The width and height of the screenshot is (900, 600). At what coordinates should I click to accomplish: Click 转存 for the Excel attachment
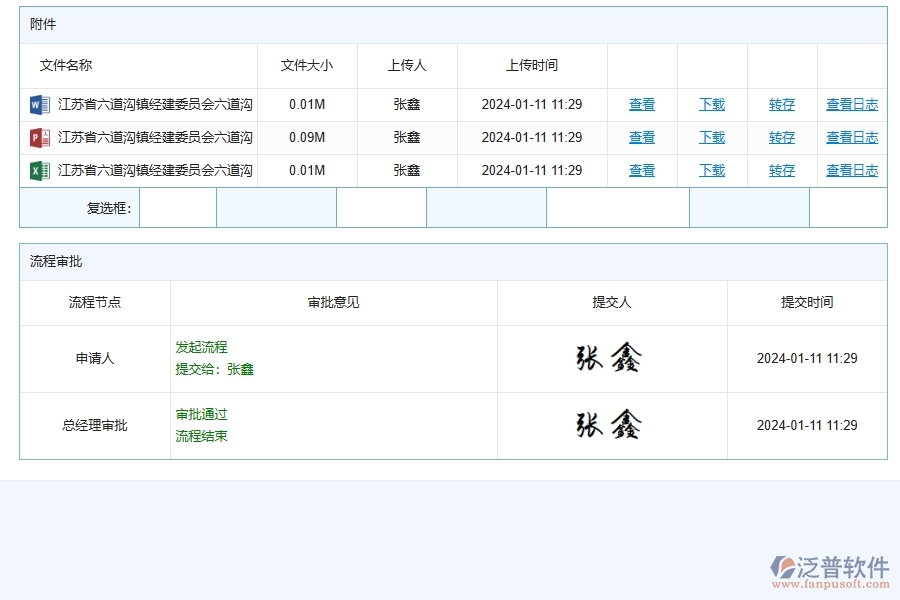pos(781,170)
